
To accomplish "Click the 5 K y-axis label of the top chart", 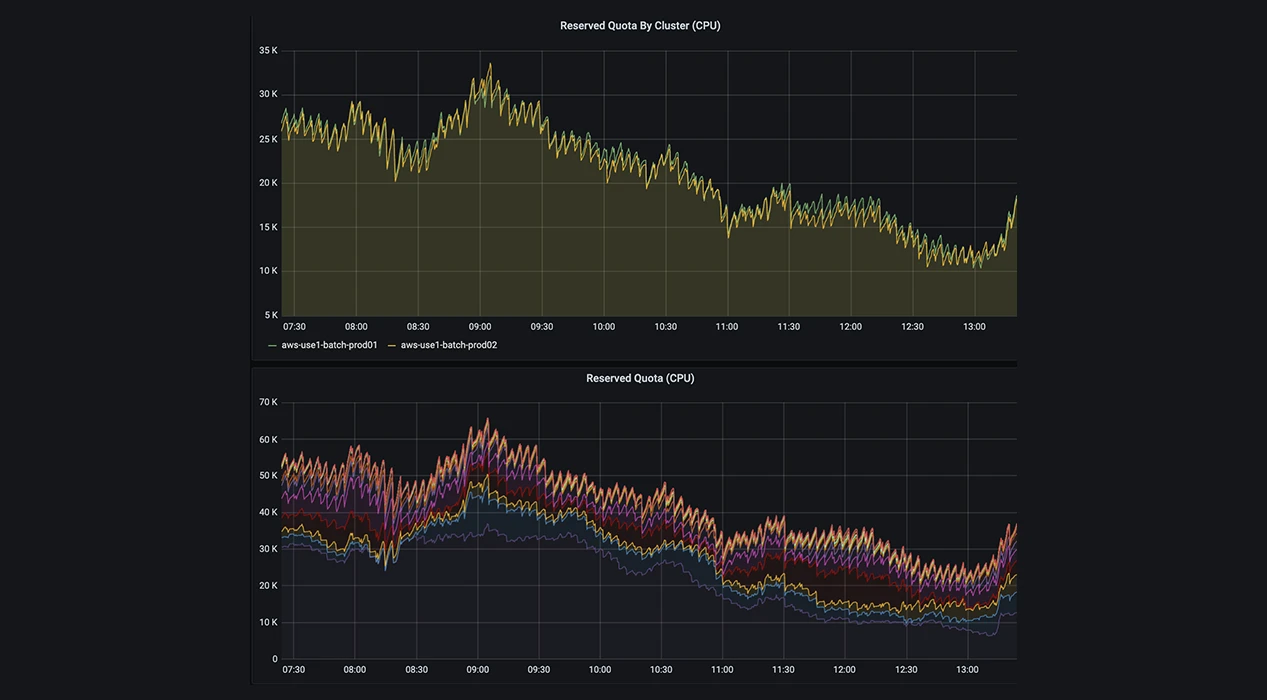I will [x=271, y=315].
